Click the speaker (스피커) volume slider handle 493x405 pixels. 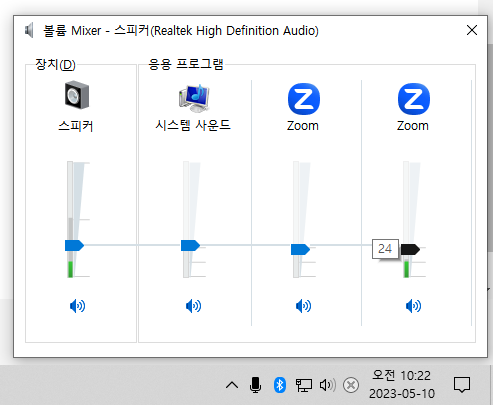[74, 245]
